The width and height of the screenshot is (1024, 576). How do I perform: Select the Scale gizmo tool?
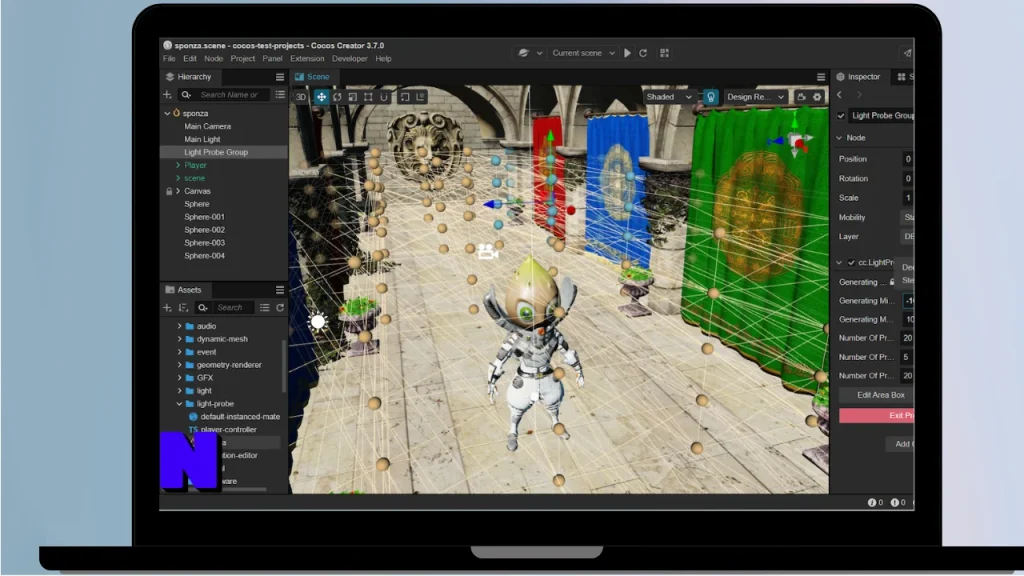(353, 97)
